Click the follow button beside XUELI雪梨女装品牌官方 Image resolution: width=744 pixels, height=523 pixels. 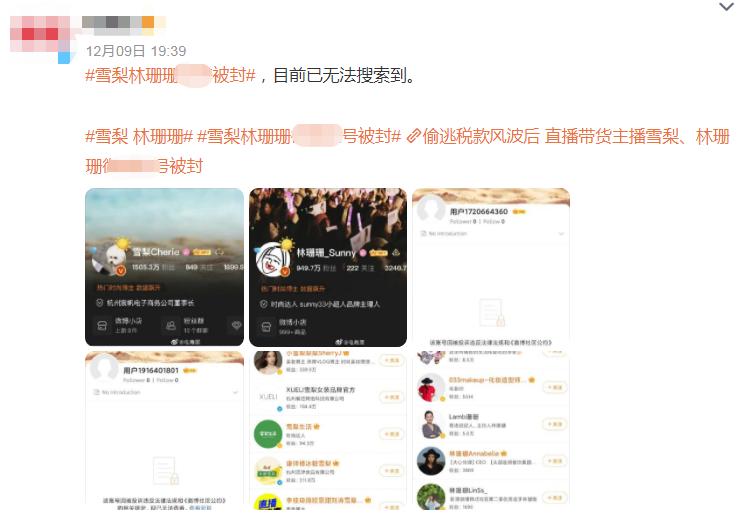[392, 397]
